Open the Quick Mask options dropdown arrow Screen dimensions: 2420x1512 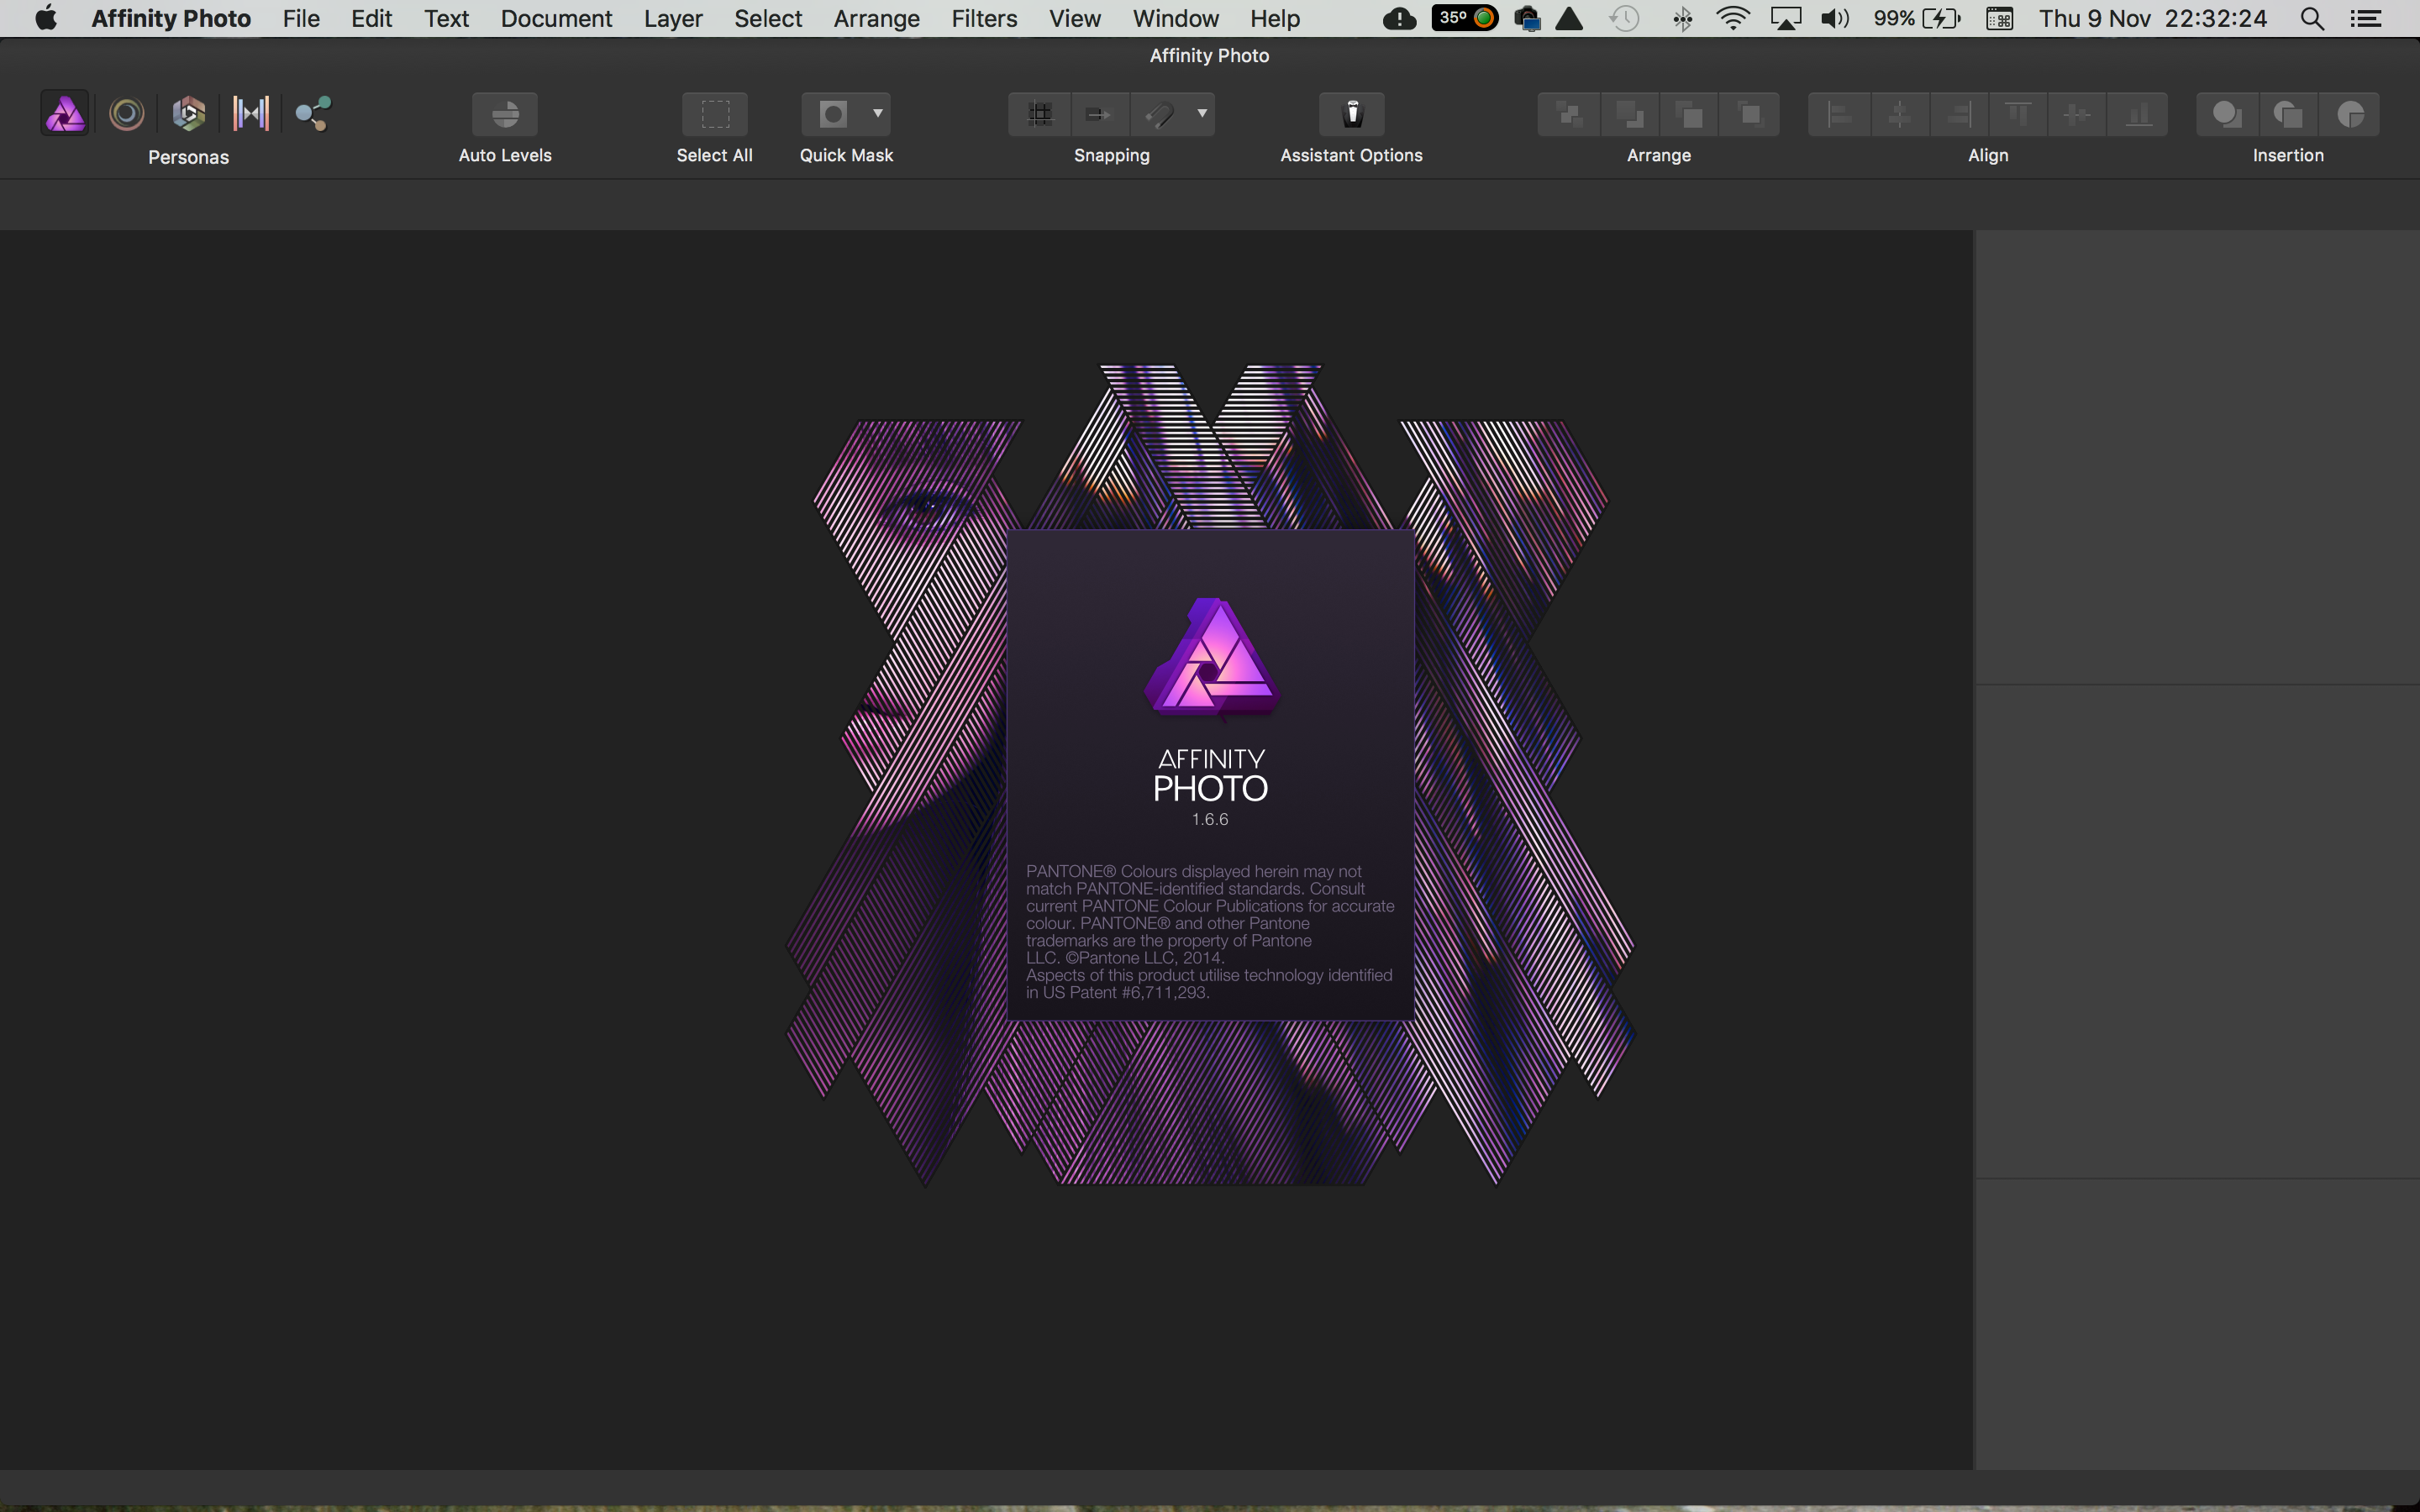[x=878, y=114]
